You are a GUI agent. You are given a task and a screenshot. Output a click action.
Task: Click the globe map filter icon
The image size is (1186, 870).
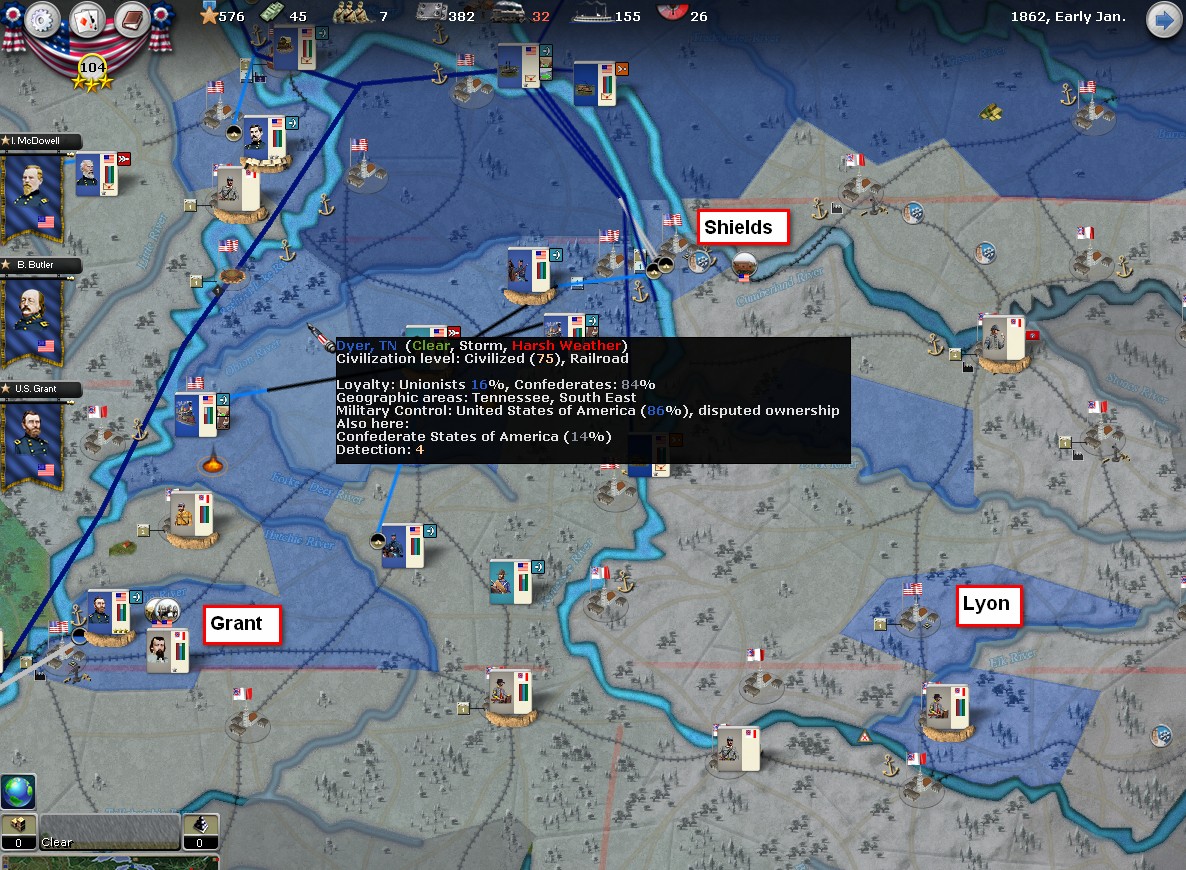[18, 791]
